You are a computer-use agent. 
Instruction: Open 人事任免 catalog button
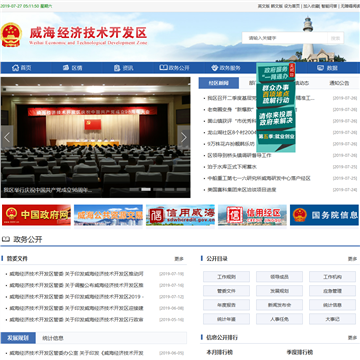[x=279, y=319]
